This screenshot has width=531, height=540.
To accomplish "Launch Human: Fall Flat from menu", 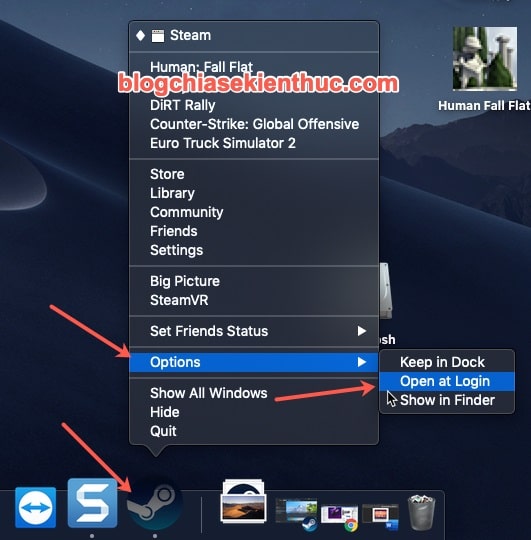I will pos(254,67).
